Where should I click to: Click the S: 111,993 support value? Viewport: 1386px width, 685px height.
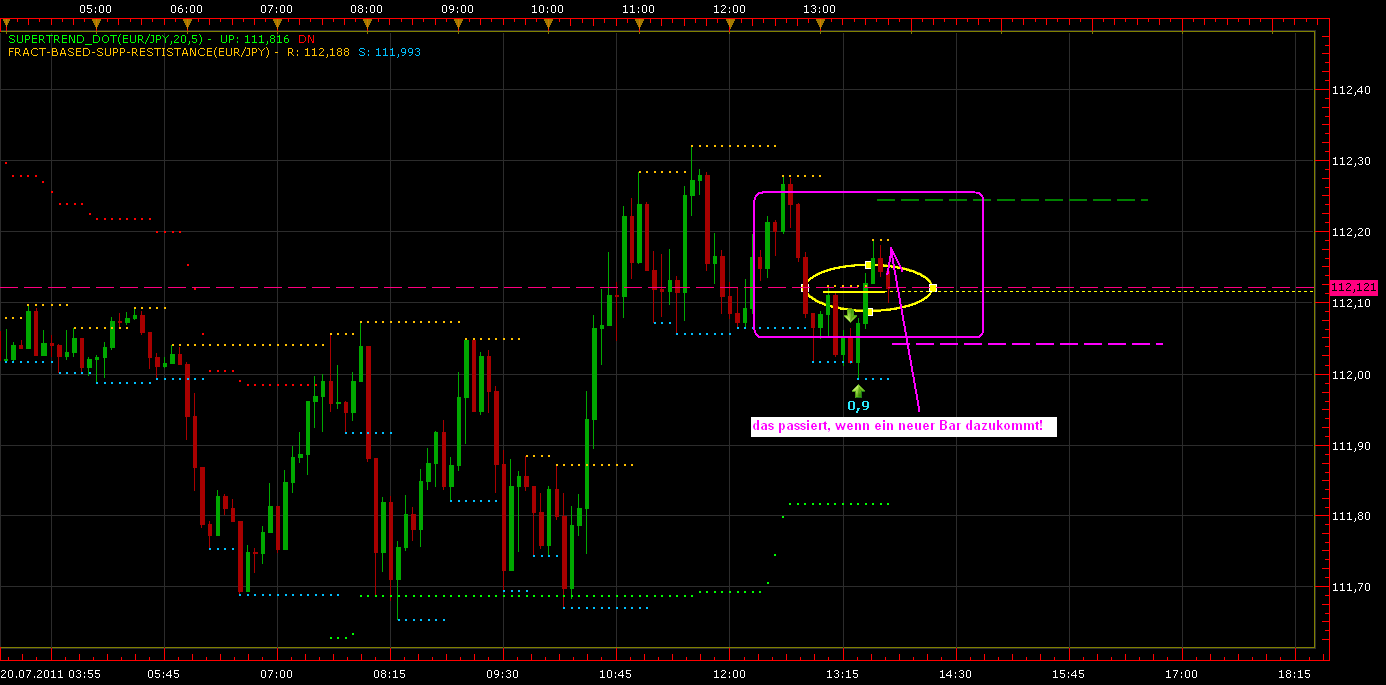(389, 52)
